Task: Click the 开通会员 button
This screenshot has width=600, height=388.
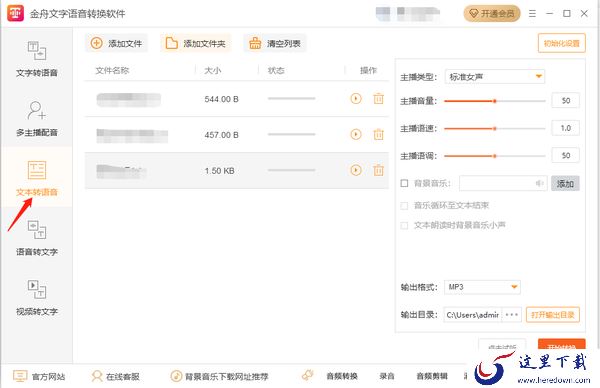Action: click(492, 14)
